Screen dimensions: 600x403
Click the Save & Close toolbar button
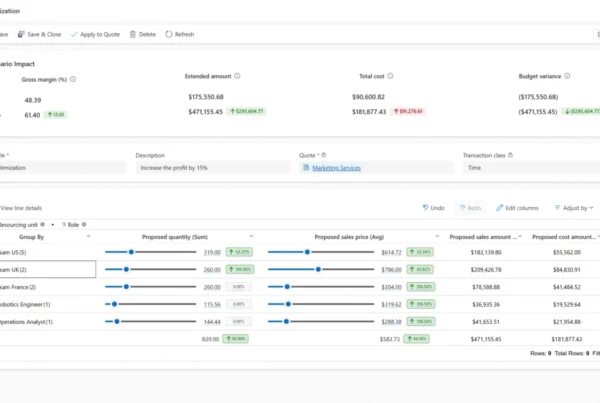click(x=40, y=34)
